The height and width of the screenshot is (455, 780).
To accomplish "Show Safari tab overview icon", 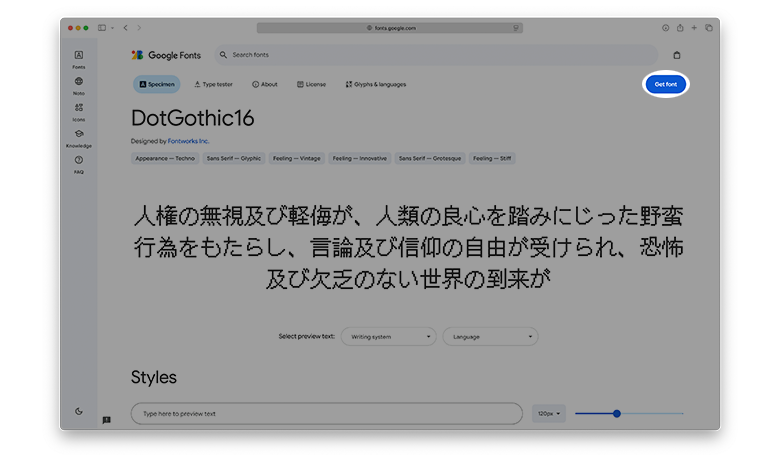I will 709,28.
